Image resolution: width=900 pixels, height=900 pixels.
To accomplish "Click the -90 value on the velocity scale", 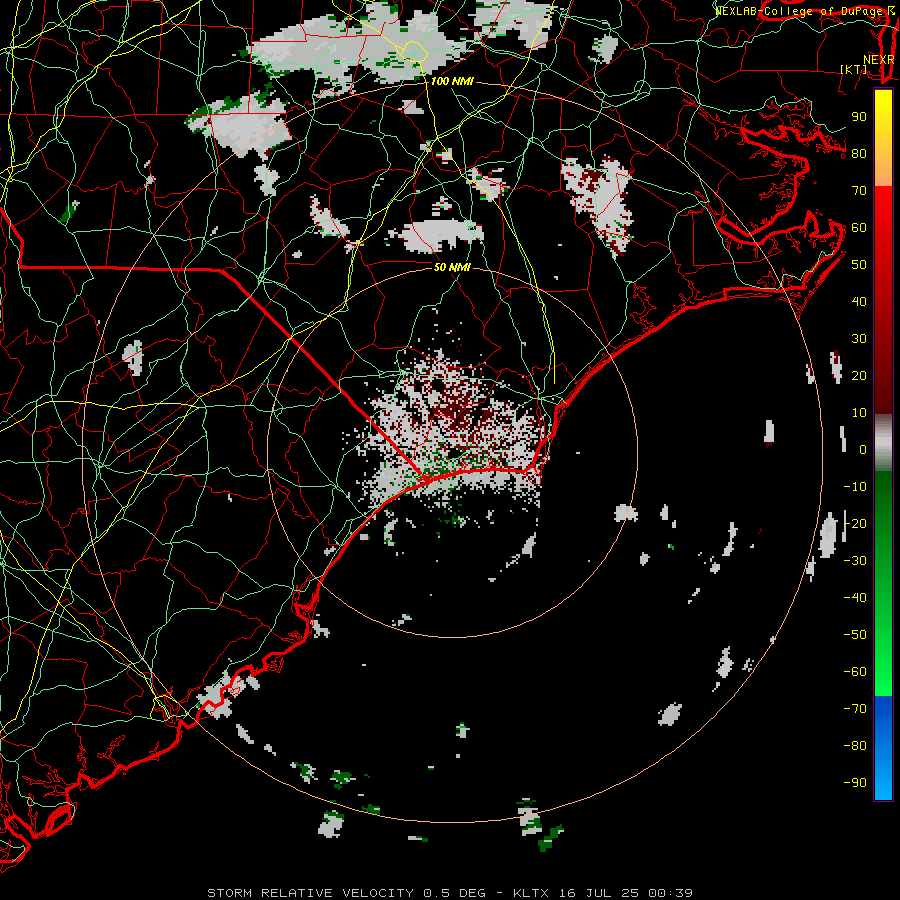I will click(855, 783).
